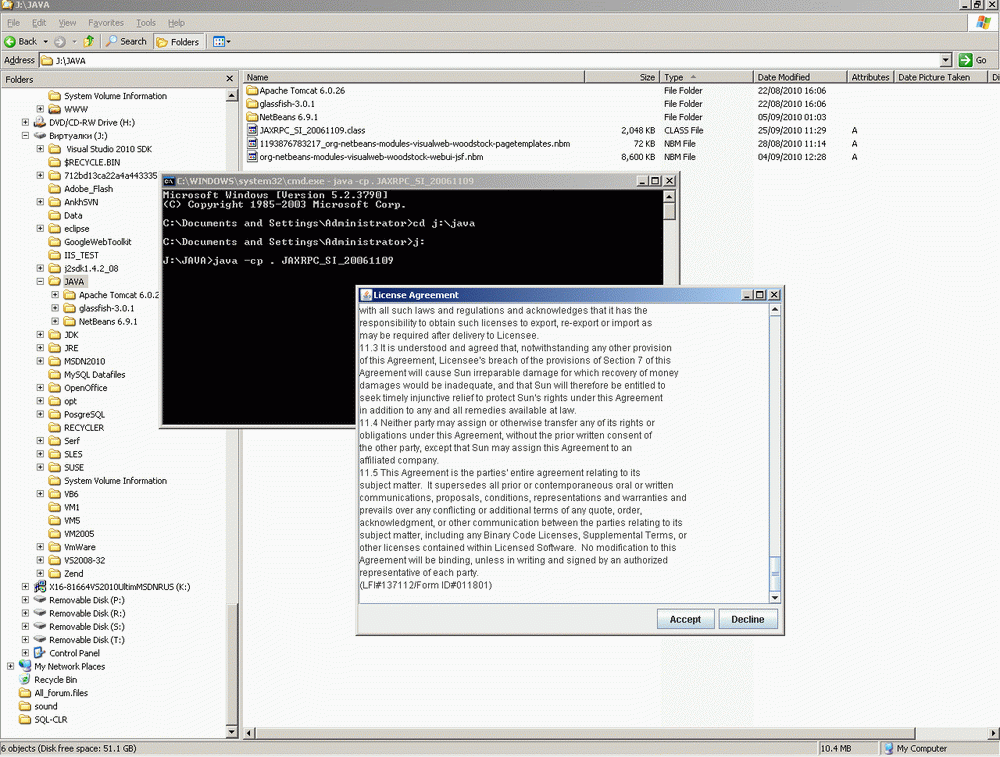Open the Back button history dropdown arrow
Image resolution: width=1000 pixels, height=757 pixels.
tap(45, 42)
